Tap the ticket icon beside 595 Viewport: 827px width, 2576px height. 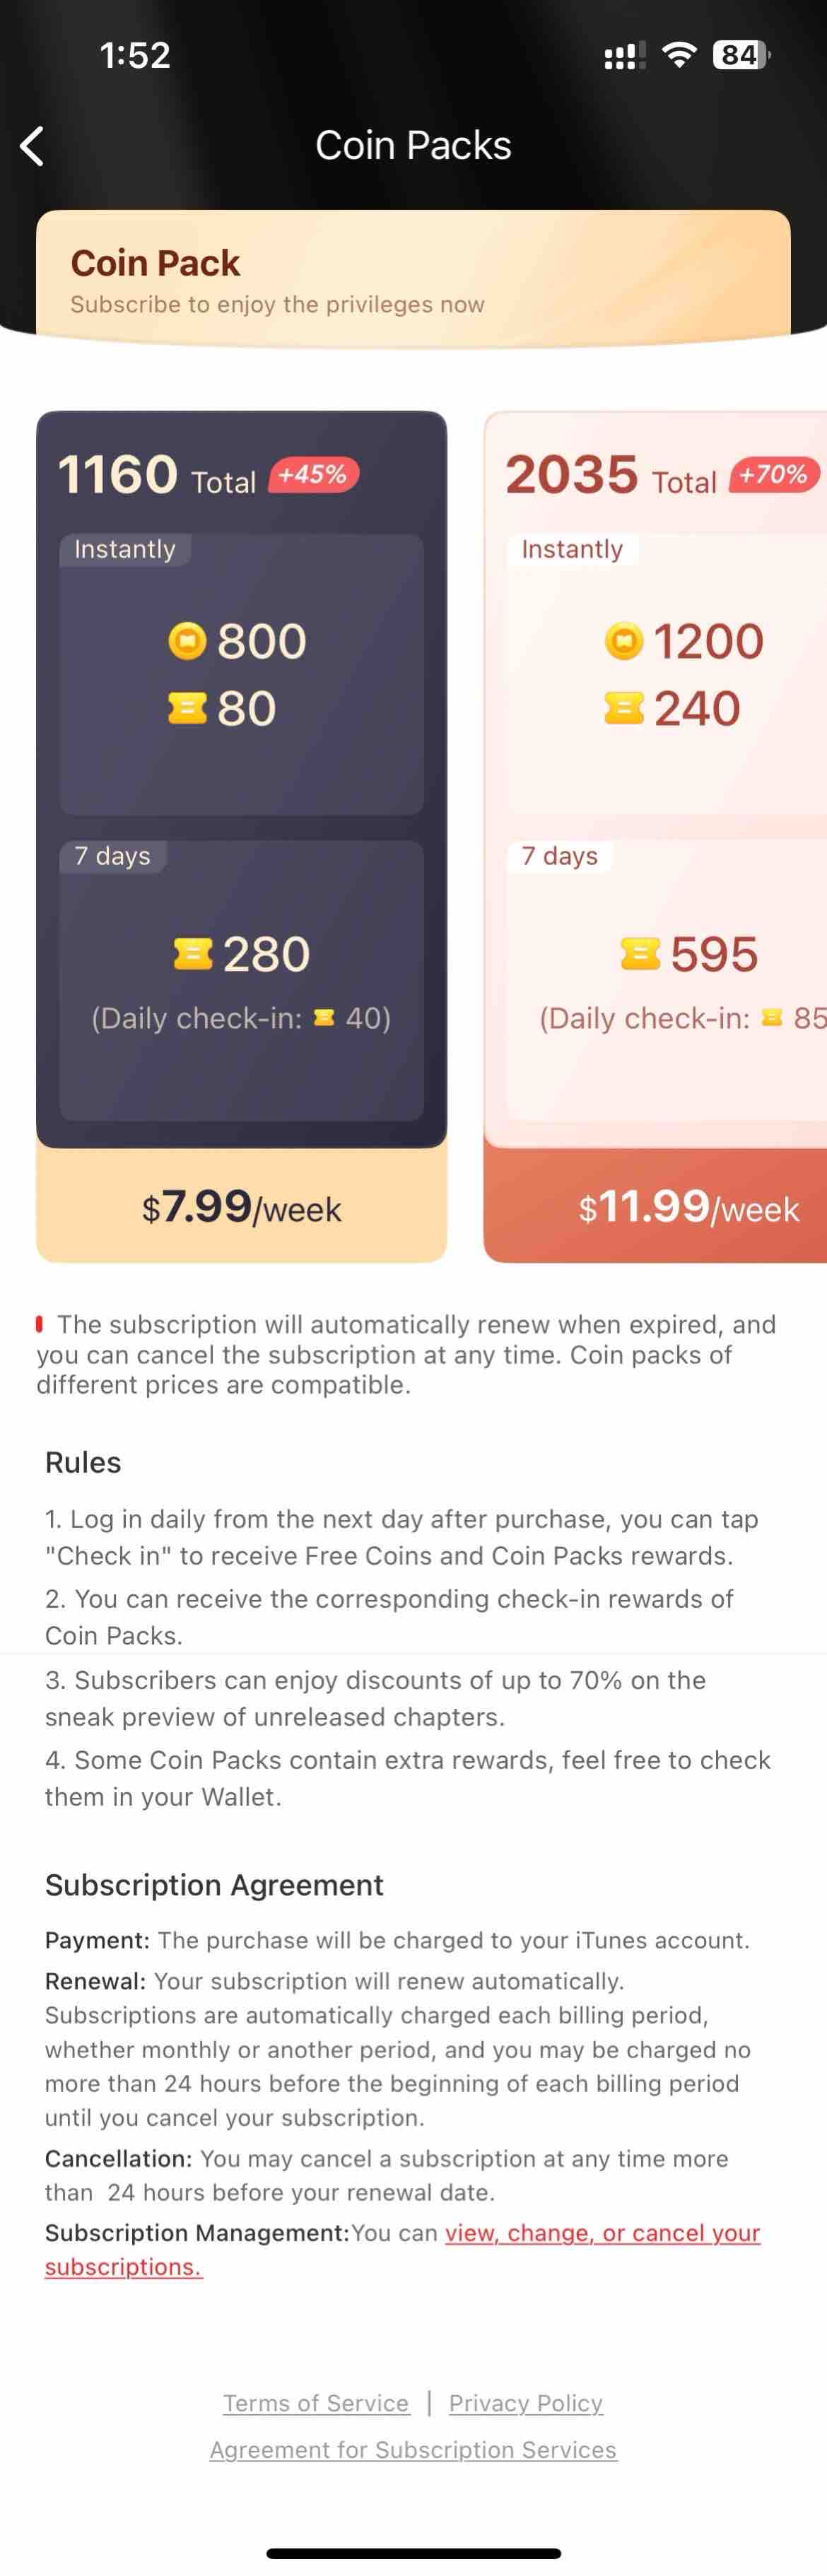point(640,953)
